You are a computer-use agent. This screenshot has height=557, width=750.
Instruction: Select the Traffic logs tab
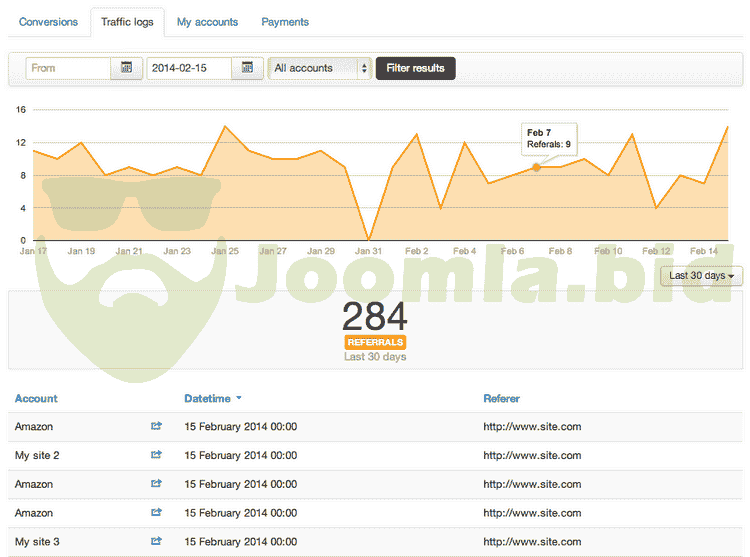[x=127, y=22]
